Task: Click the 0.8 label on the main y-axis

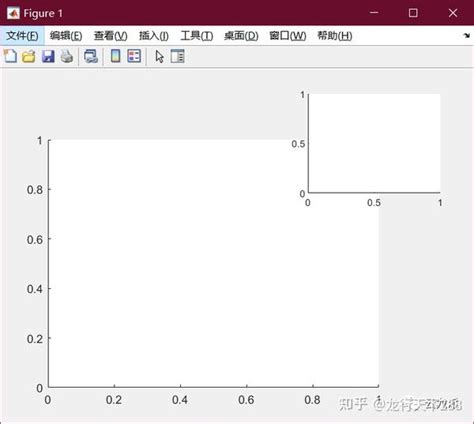Action: tap(35, 190)
